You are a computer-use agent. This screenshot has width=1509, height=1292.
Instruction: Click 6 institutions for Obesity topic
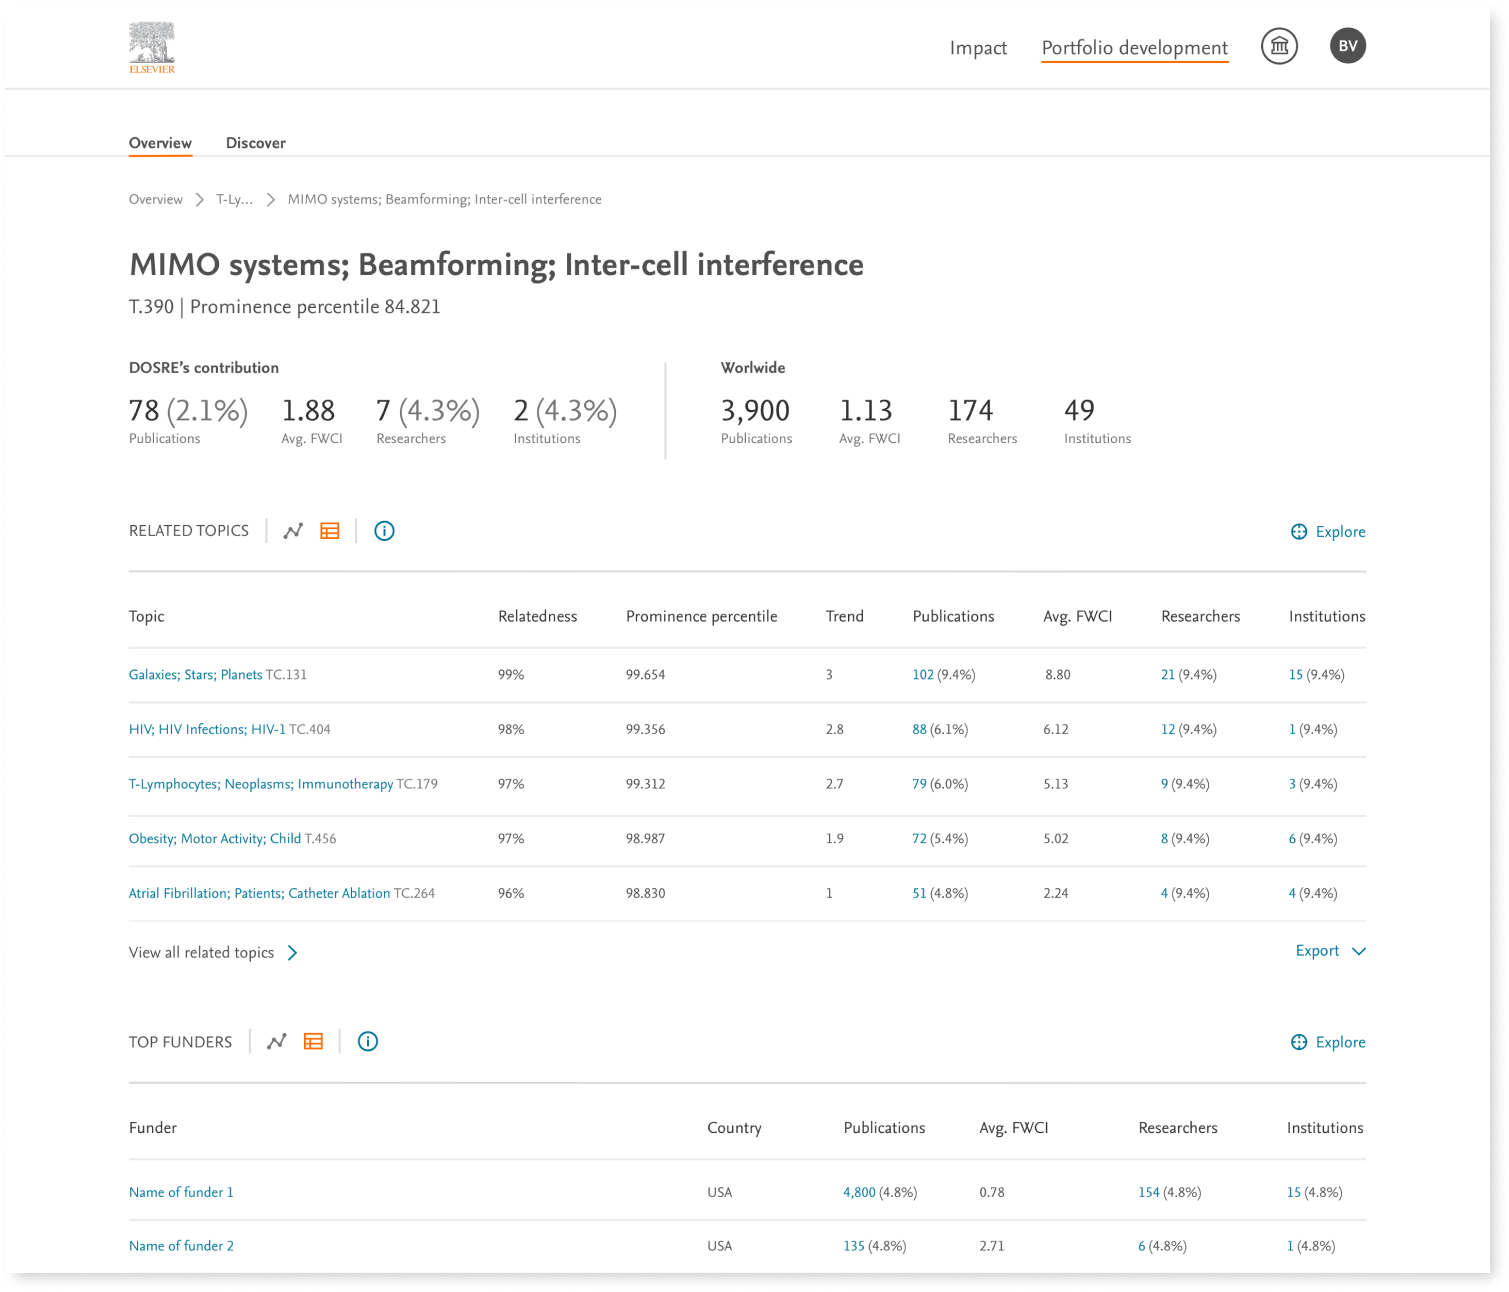click(1292, 839)
